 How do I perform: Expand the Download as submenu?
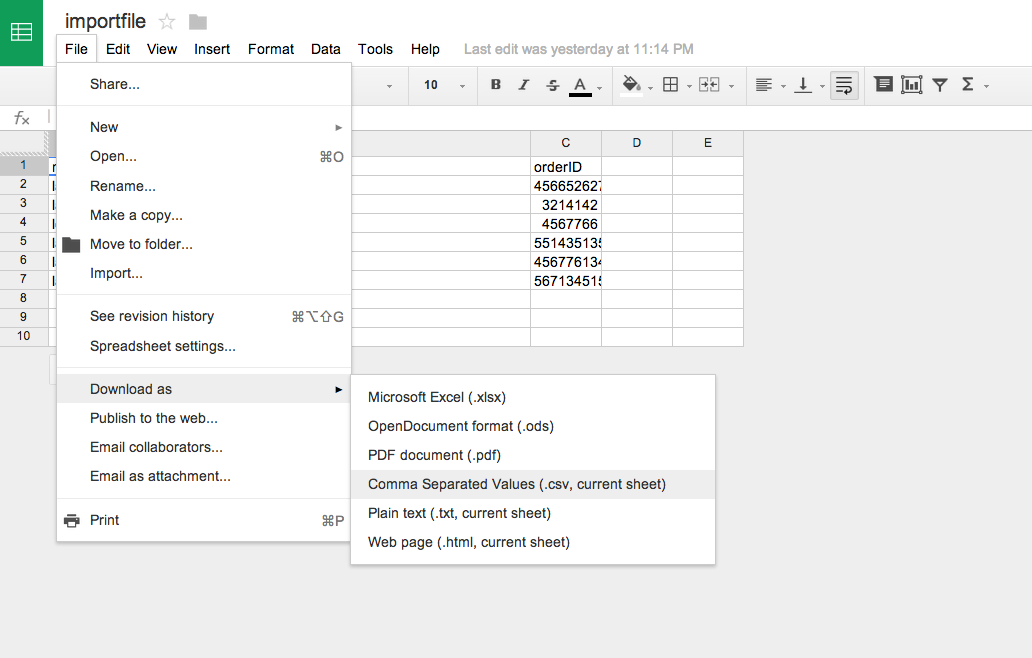point(204,389)
